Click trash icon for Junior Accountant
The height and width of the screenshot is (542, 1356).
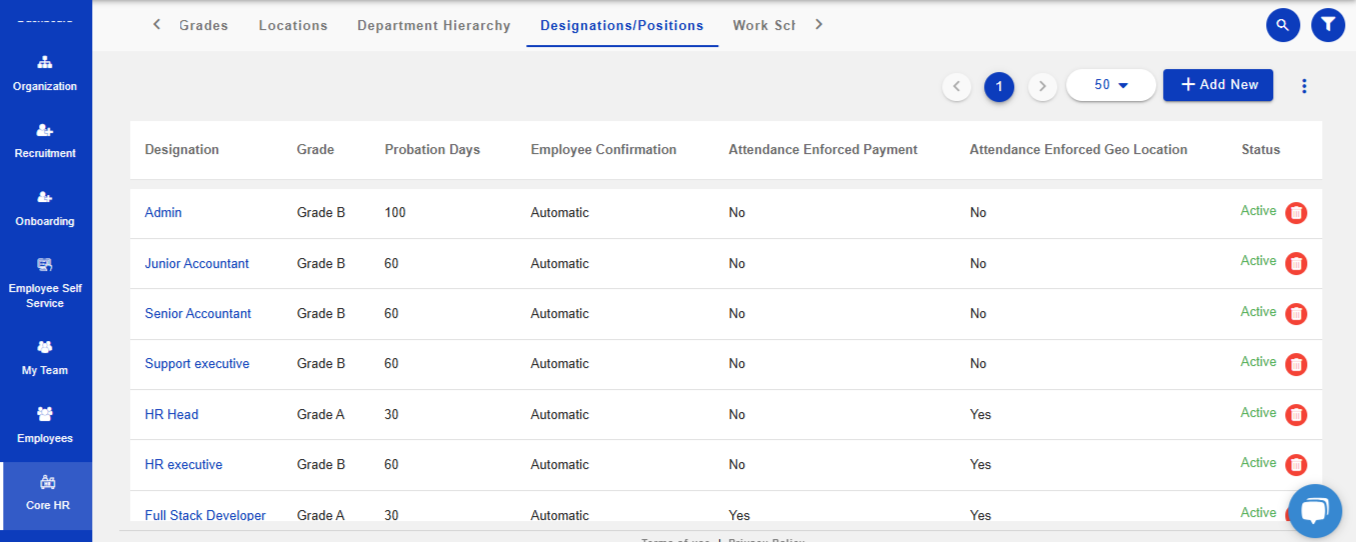pyautogui.click(x=1296, y=263)
